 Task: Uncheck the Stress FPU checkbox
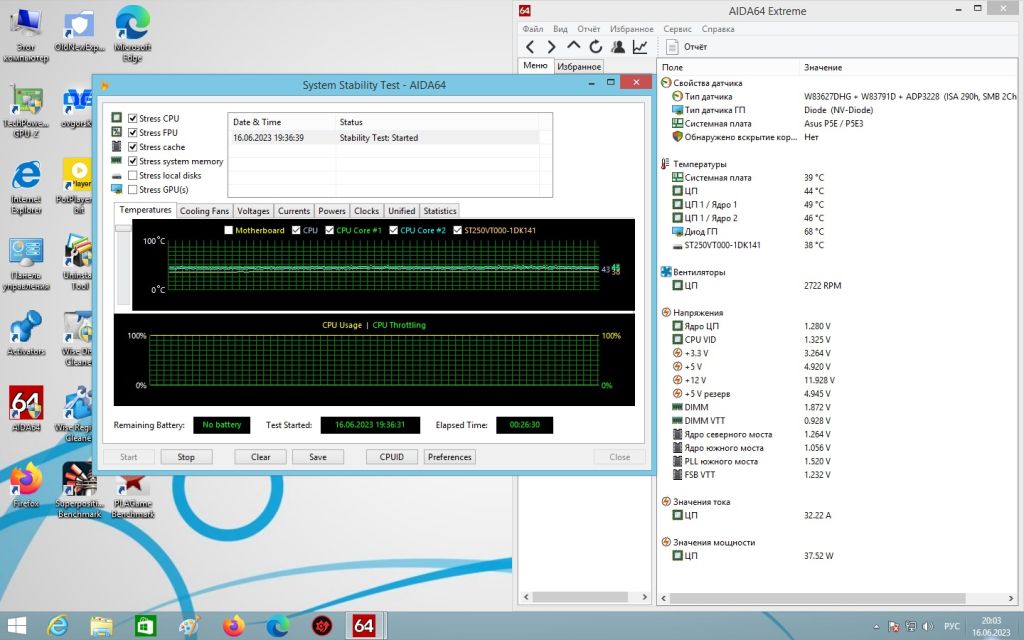(133, 133)
